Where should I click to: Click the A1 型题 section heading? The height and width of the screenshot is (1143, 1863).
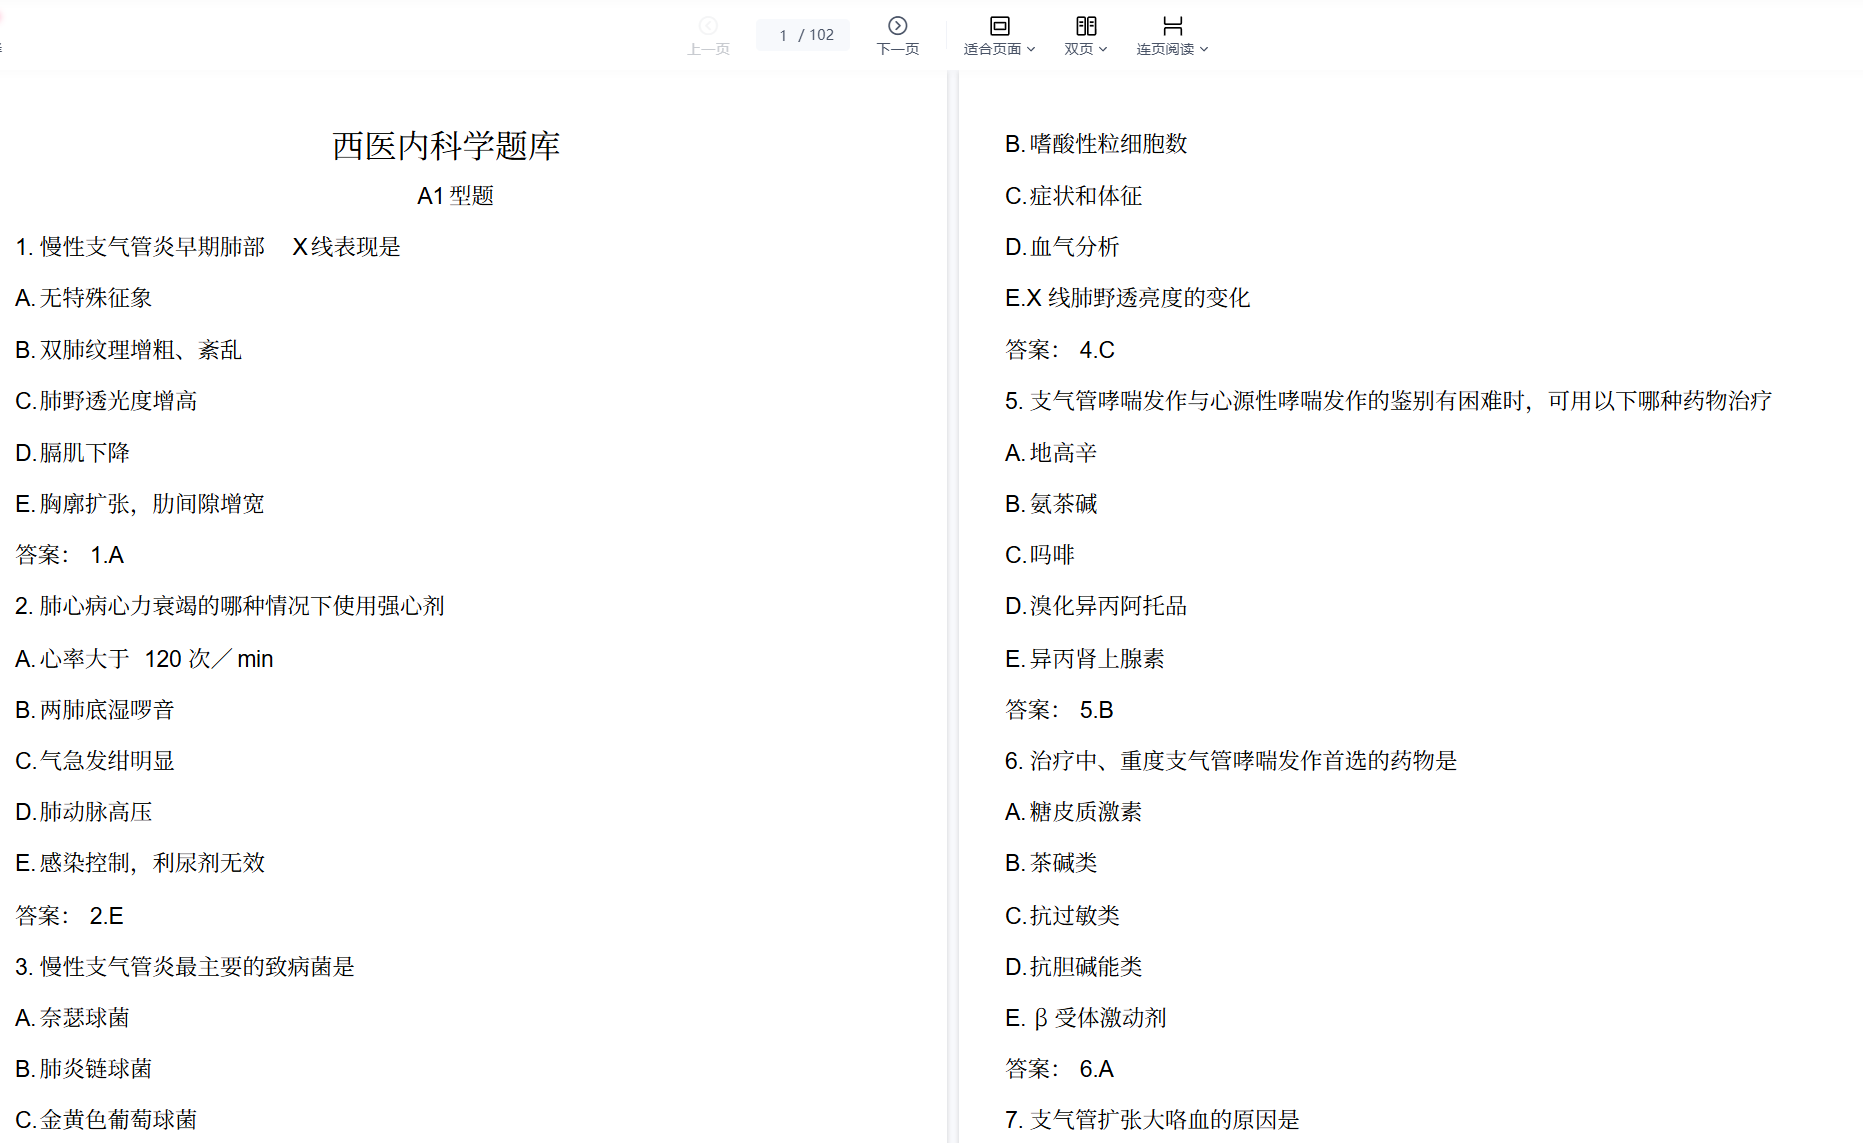[x=455, y=196]
